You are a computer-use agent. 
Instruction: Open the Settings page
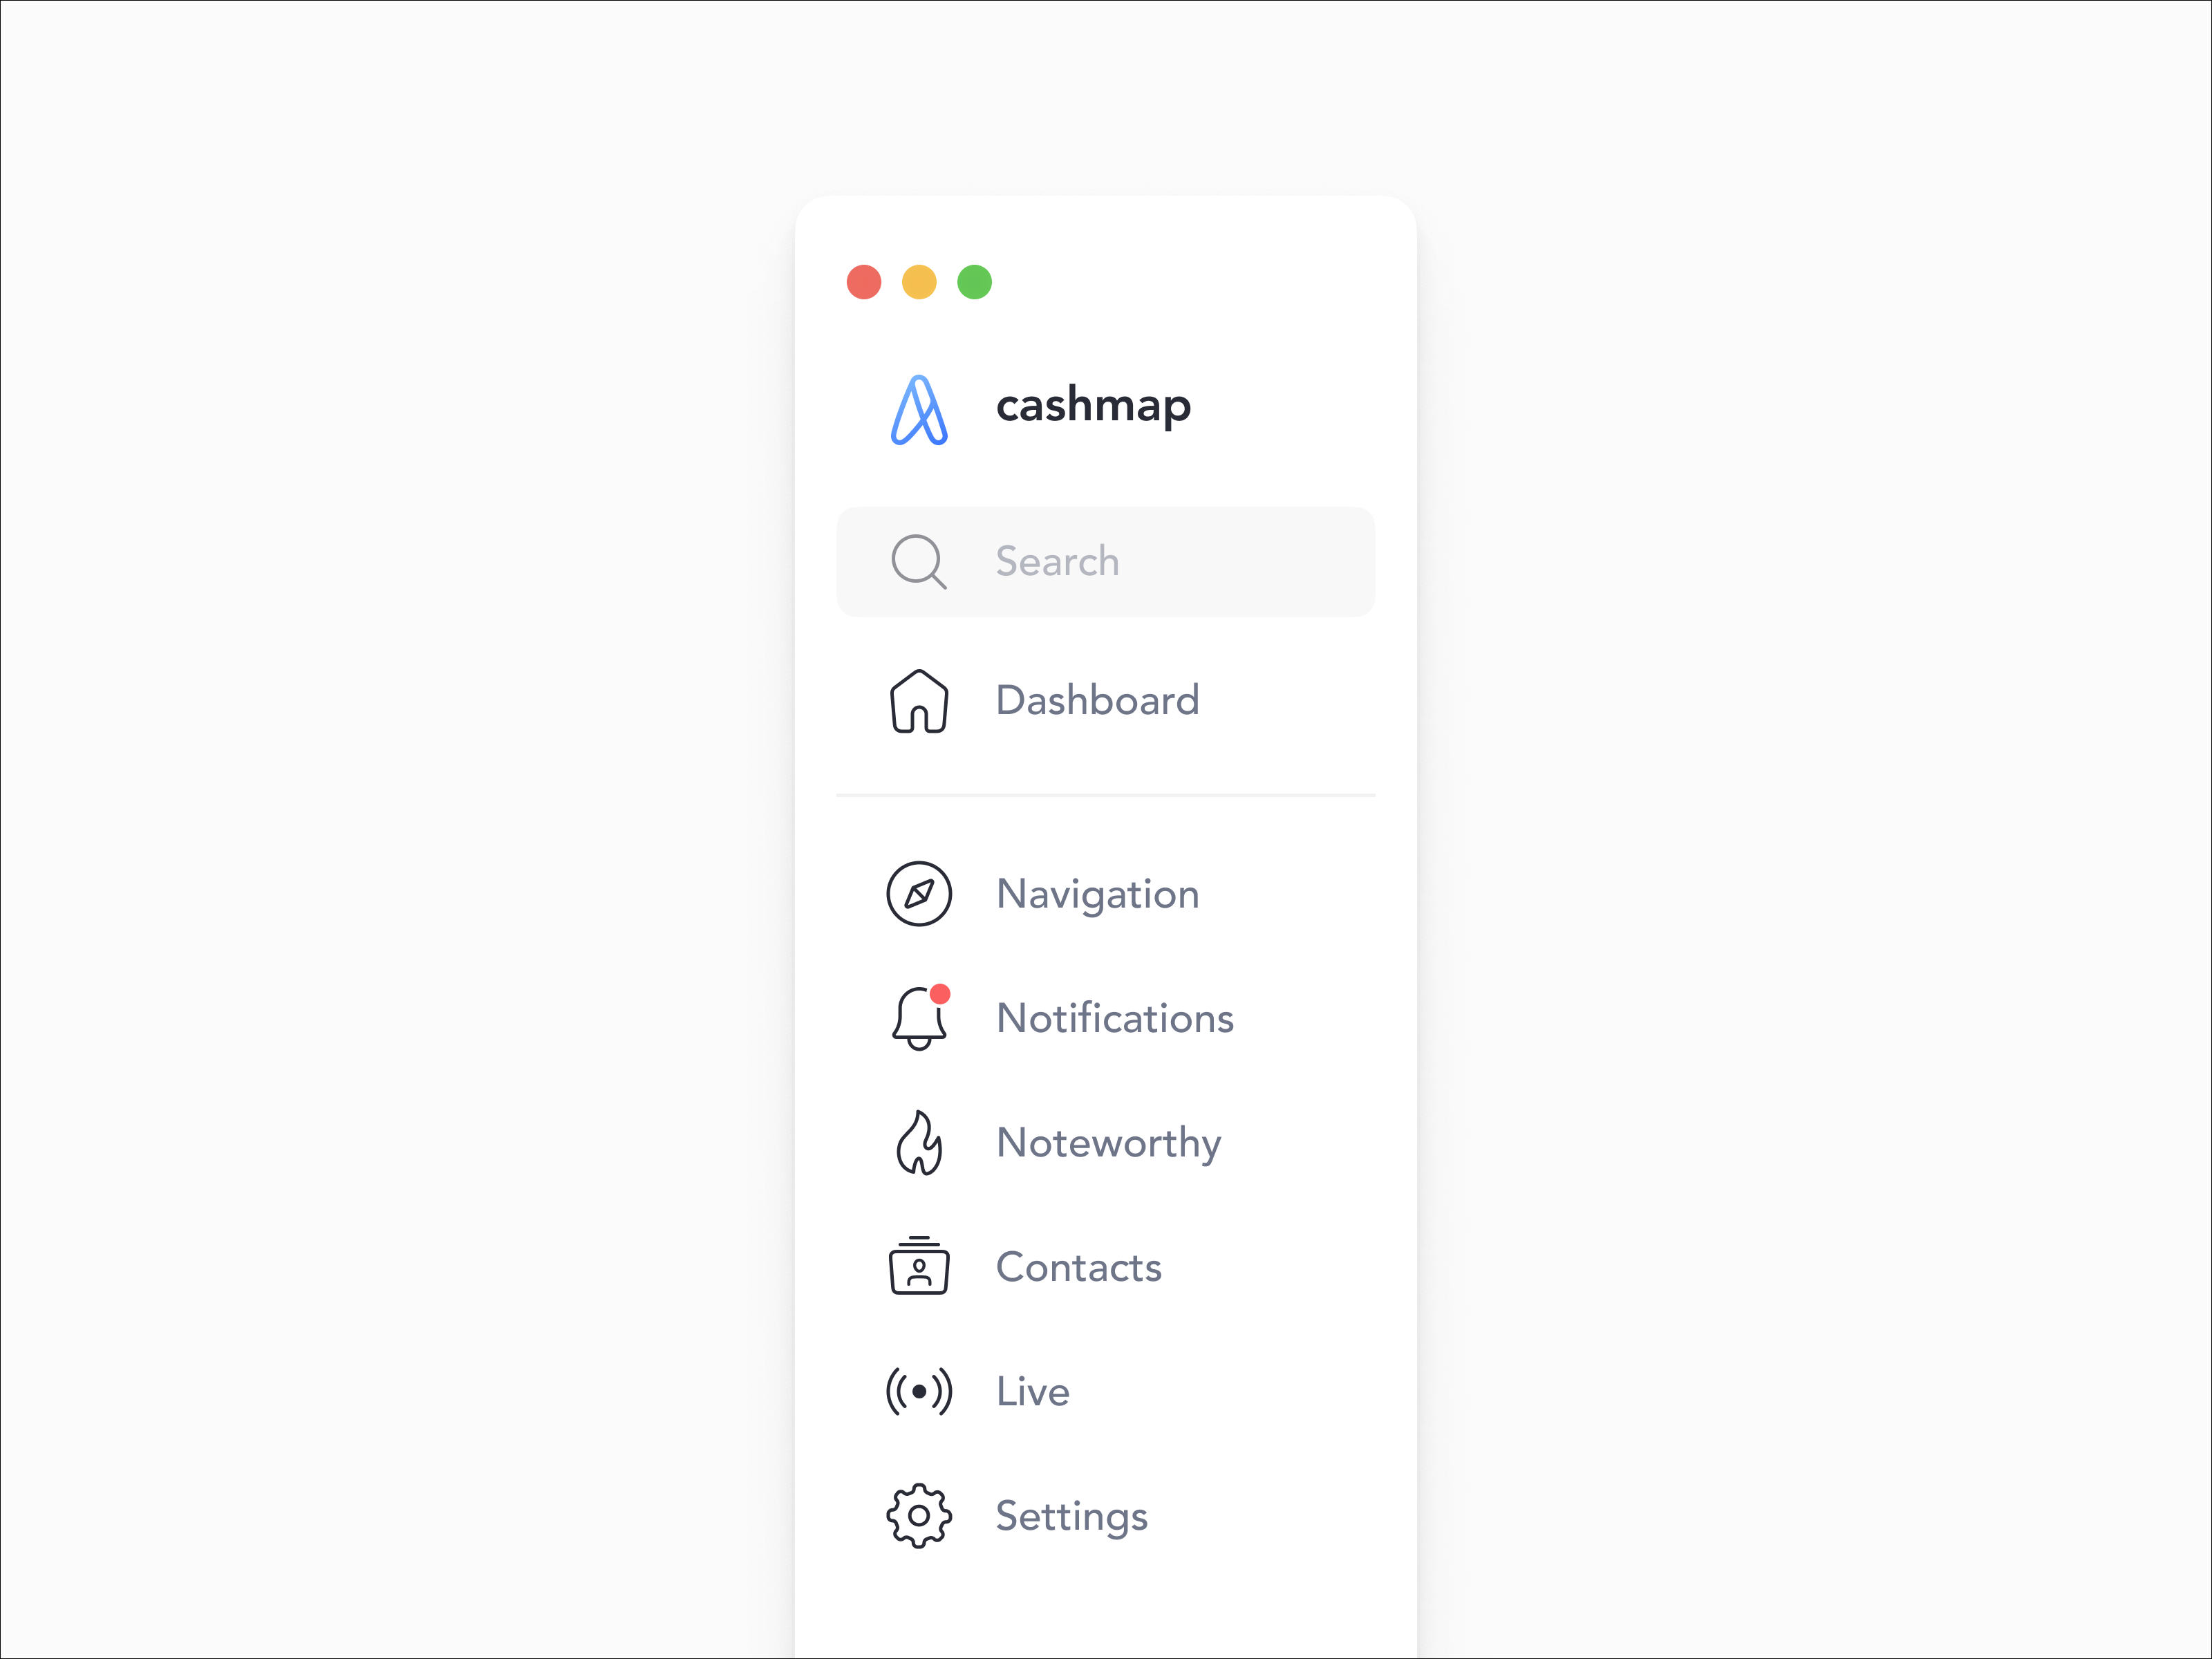coord(1071,1515)
